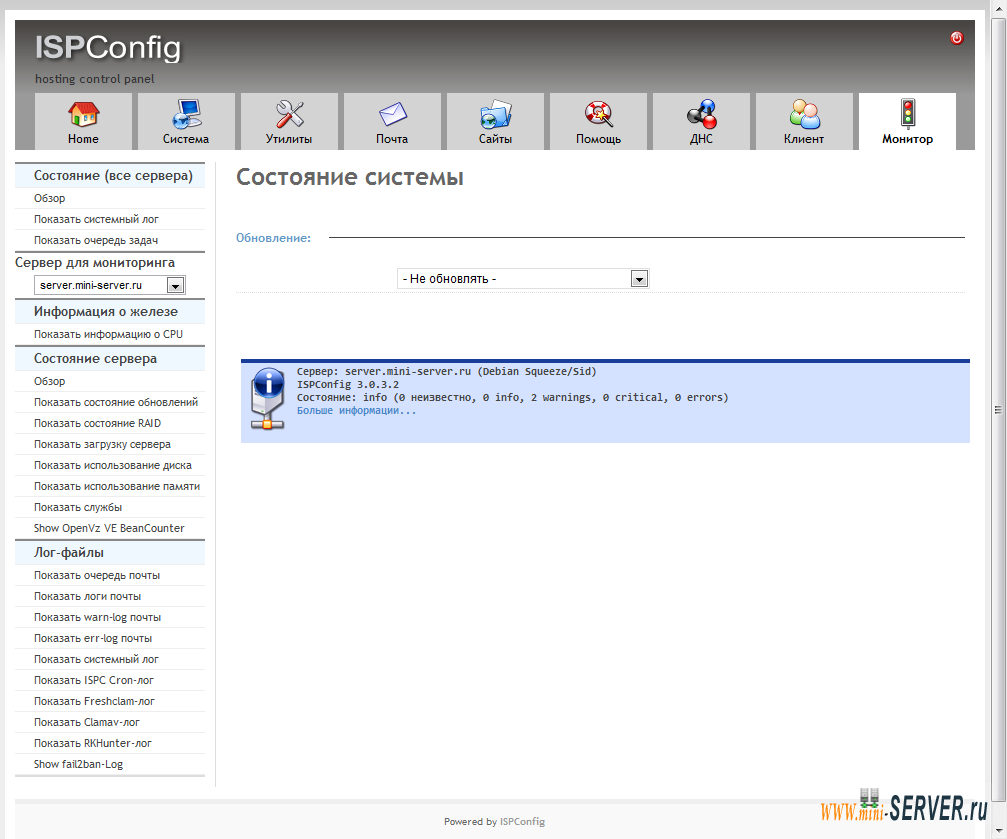Open Показать использование диска
Image resolution: width=1007 pixels, height=839 pixels.
point(112,465)
